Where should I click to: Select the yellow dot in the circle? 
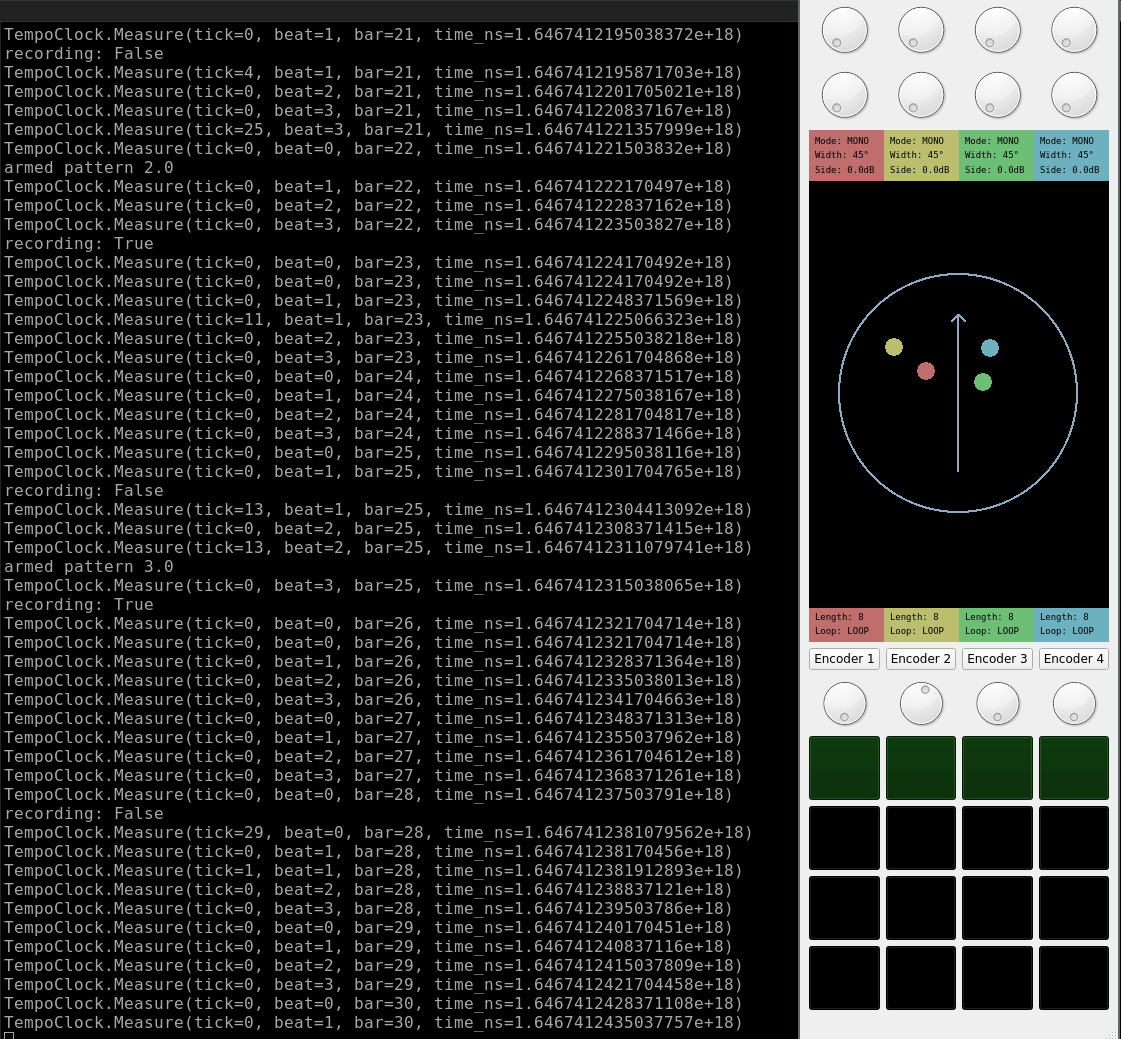pyautogui.click(x=894, y=347)
